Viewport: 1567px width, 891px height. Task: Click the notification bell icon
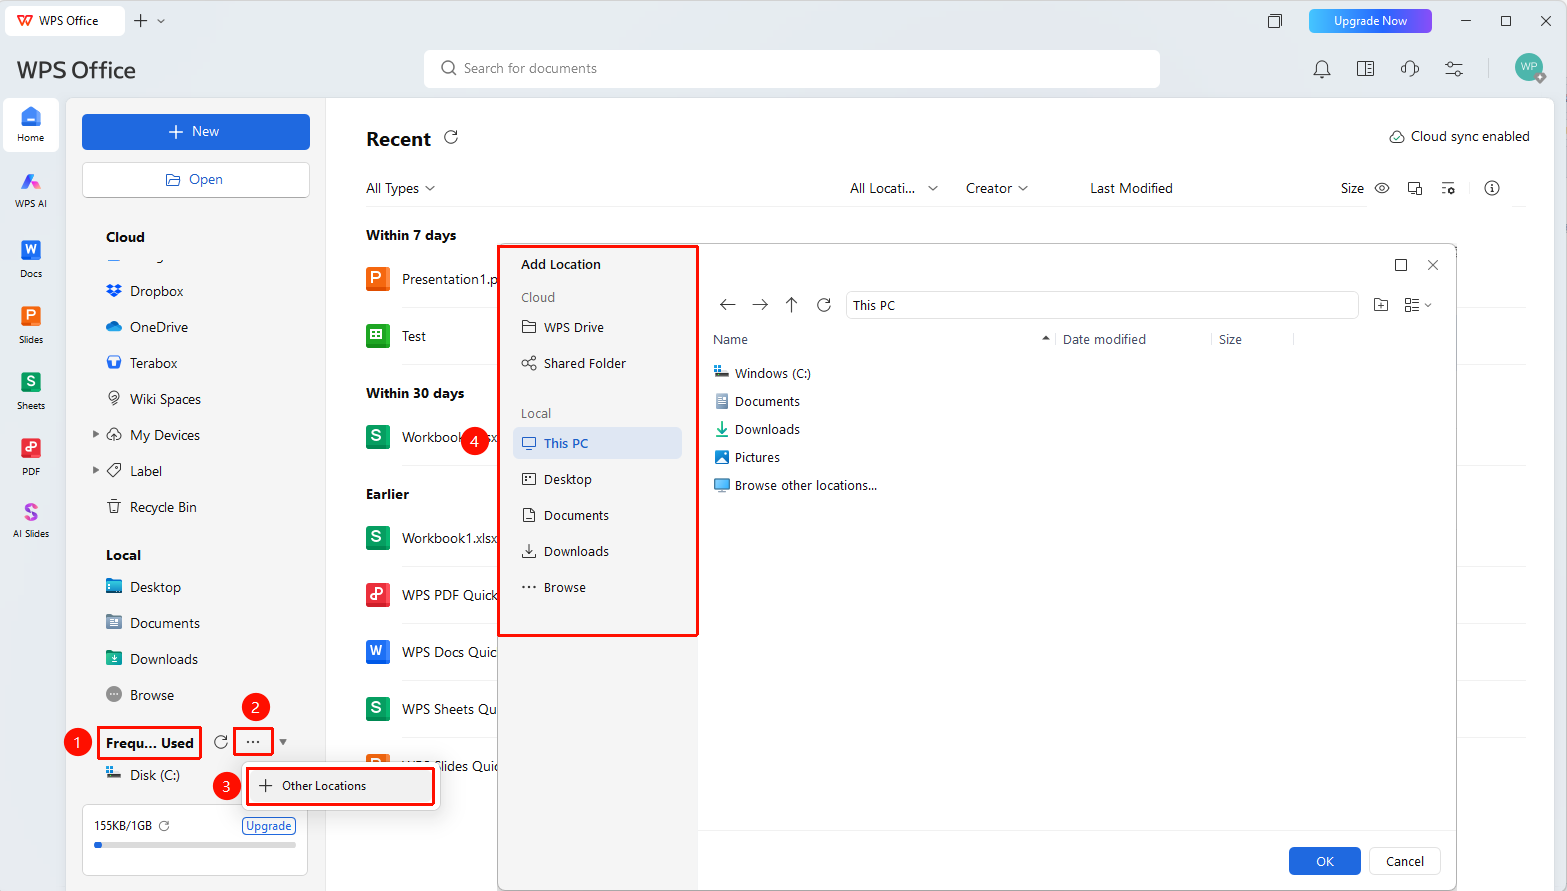pyautogui.click(x=1322, y=69)
